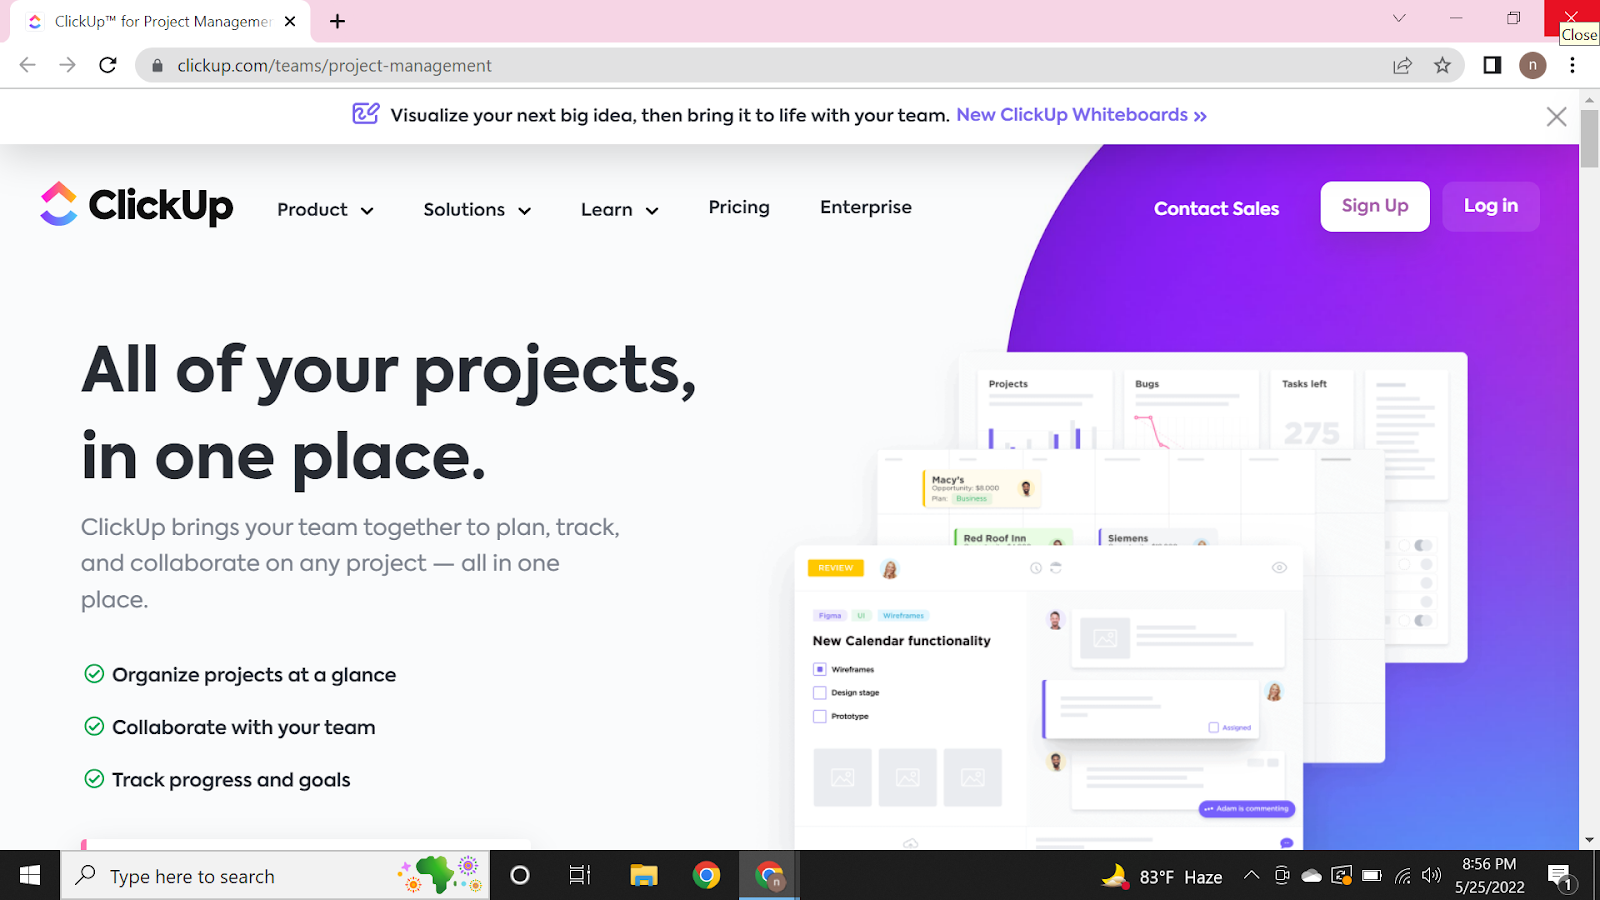Click the 'Tasks left' widget label
The image size is (1600, 900).
1305,384
